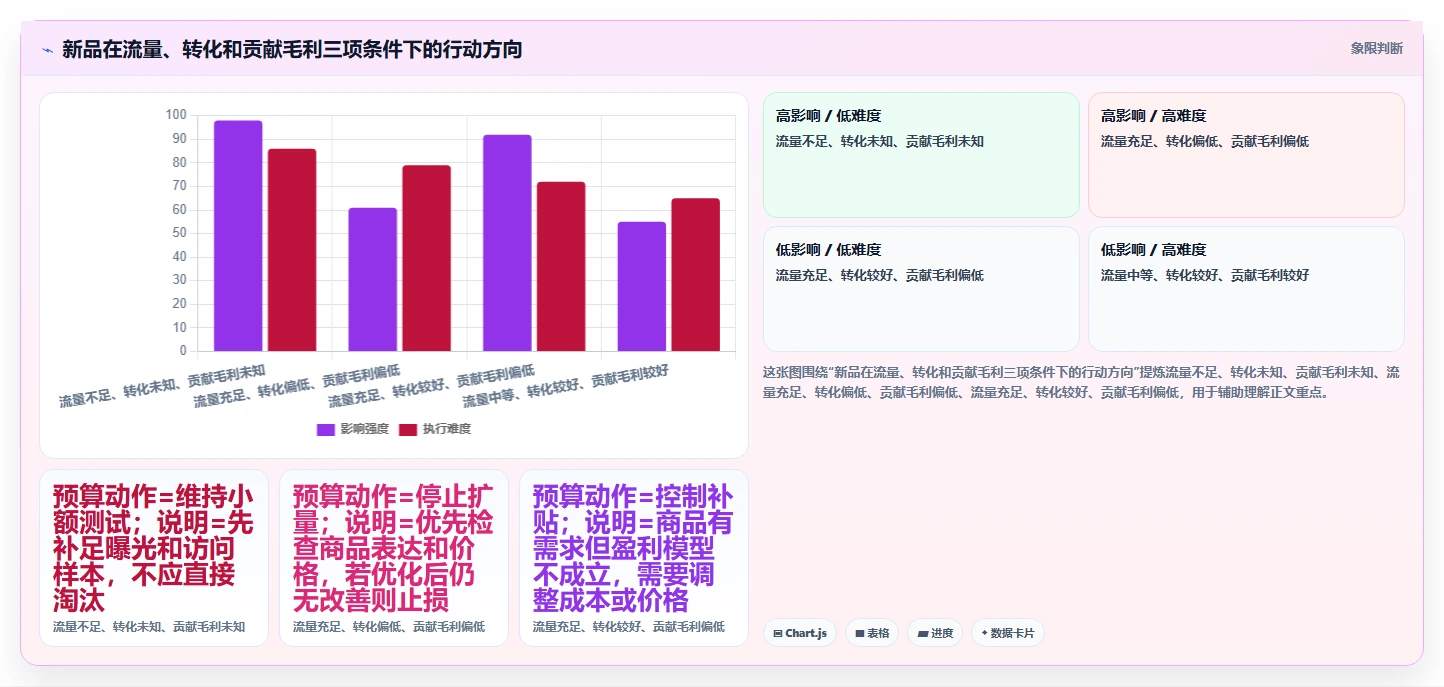
Task: Click the purple 影响强度 legend swatch
Action: point(326,429)
